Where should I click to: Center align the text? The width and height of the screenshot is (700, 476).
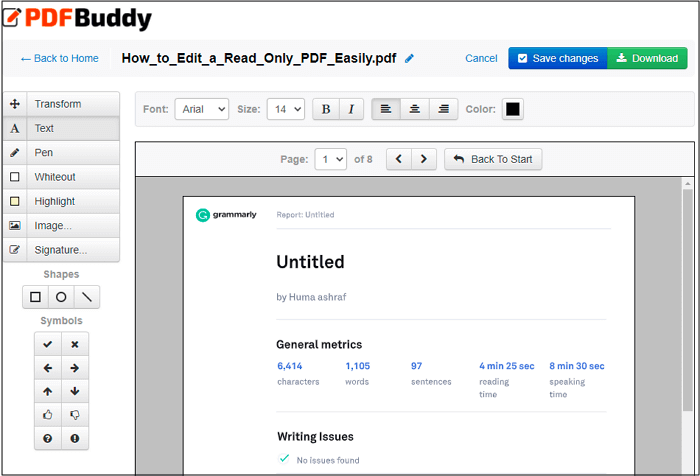point(415,109)
